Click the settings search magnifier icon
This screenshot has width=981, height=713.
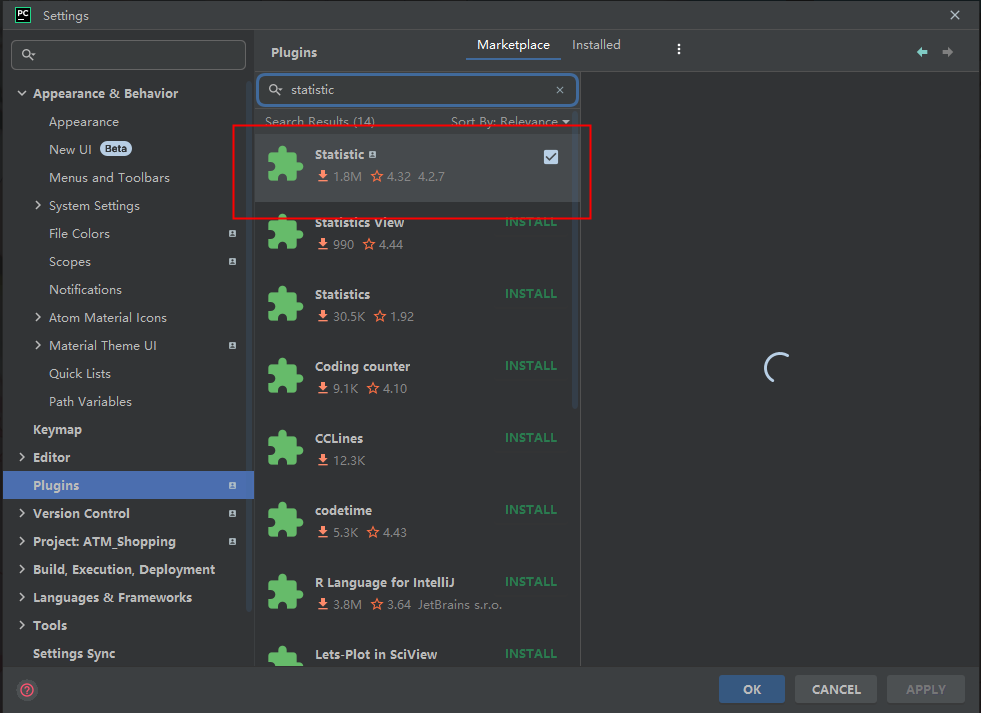click(28, 54)
